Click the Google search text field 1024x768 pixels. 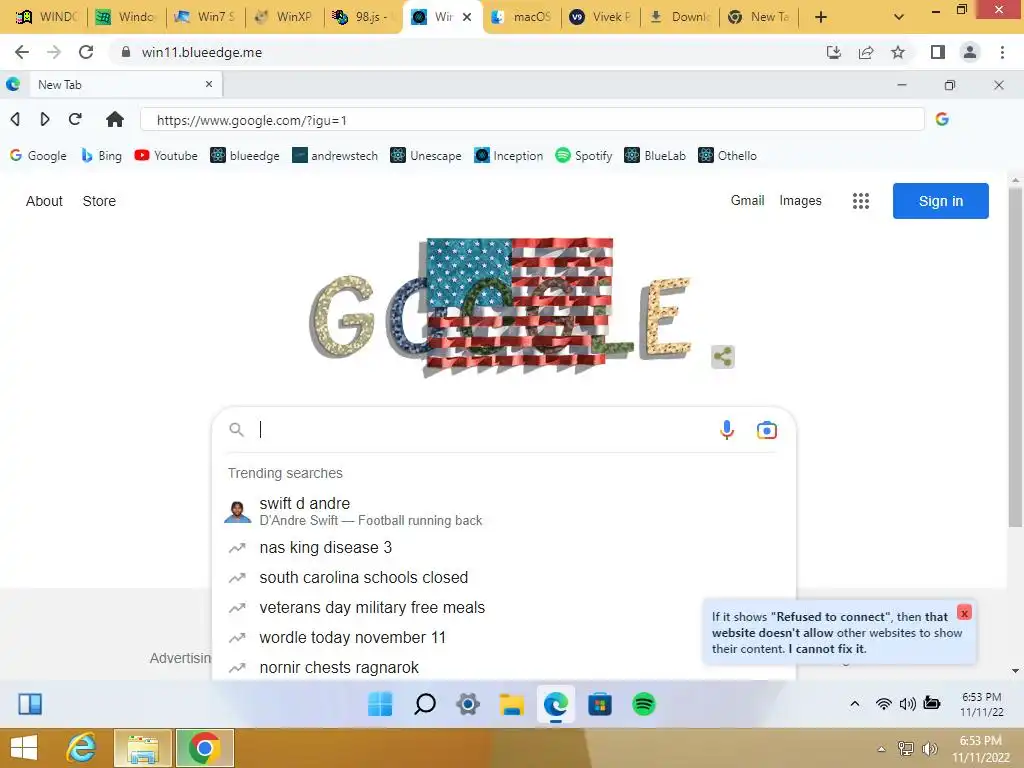coord(483,430)
